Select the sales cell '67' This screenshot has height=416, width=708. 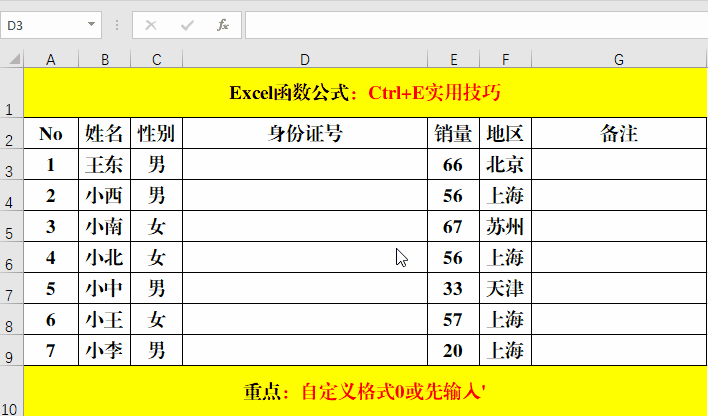[x=453, y=226]
